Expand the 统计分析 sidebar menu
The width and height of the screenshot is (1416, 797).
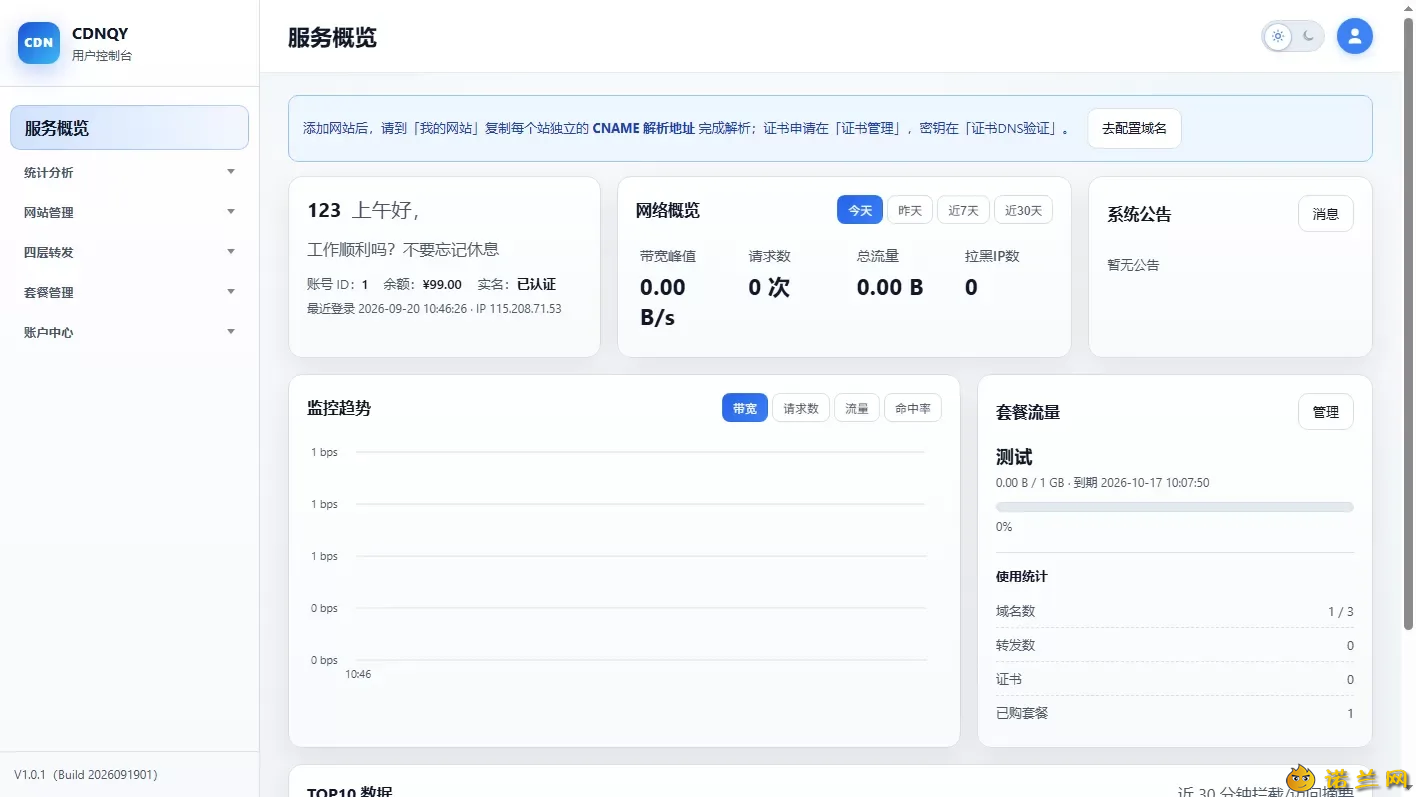[129, 172]
